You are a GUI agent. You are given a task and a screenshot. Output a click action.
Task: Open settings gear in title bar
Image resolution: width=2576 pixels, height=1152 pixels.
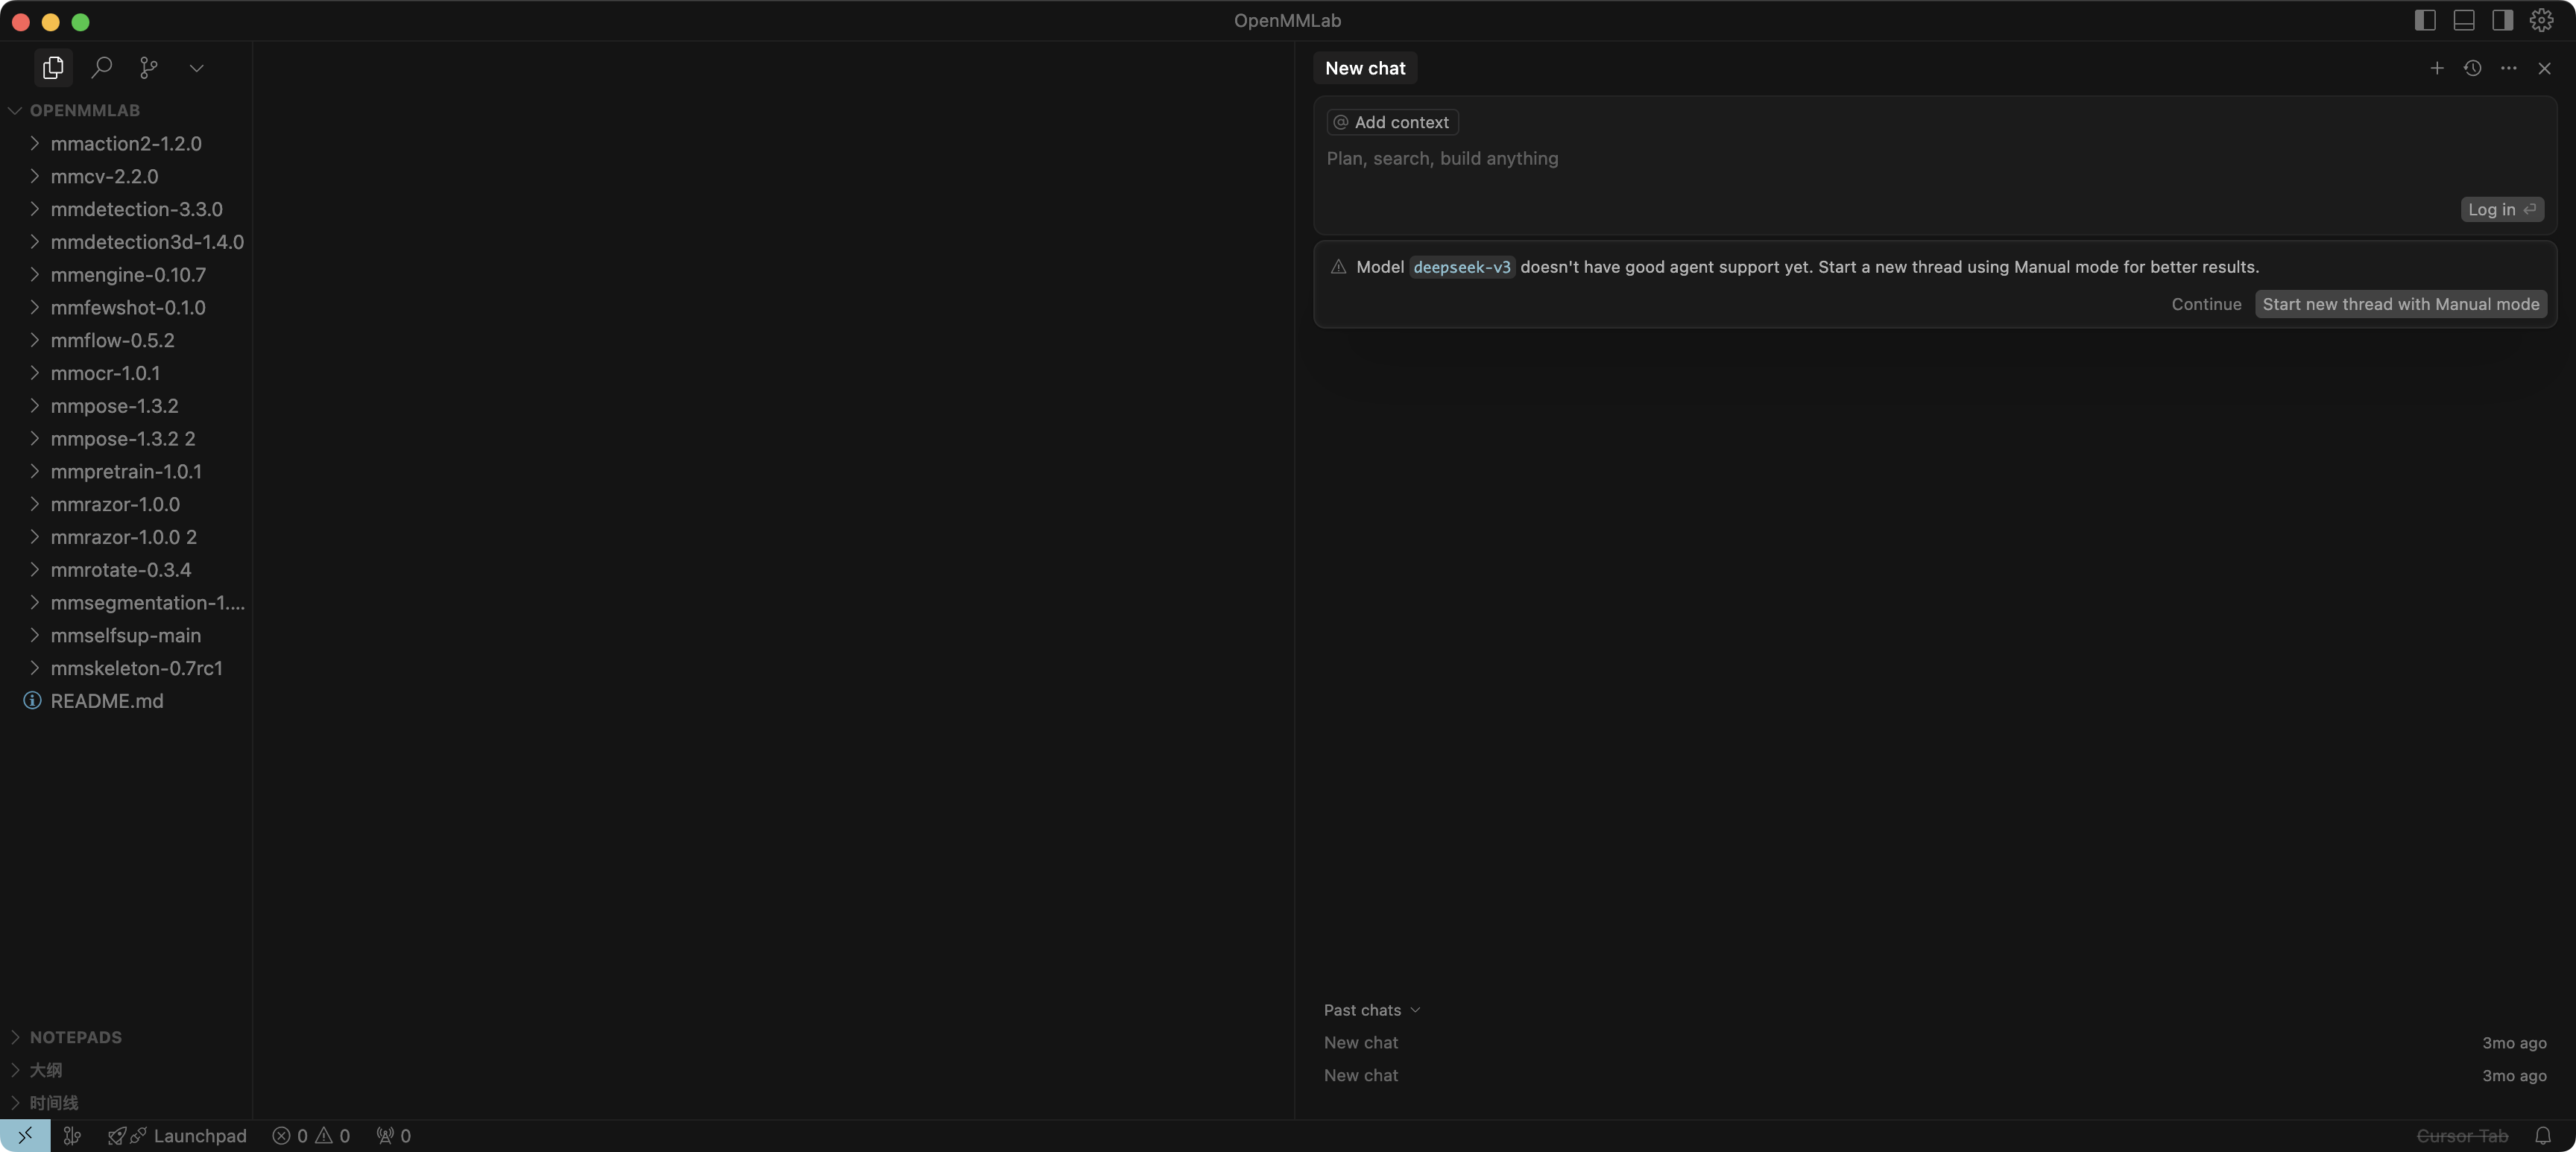point(2541,20)
